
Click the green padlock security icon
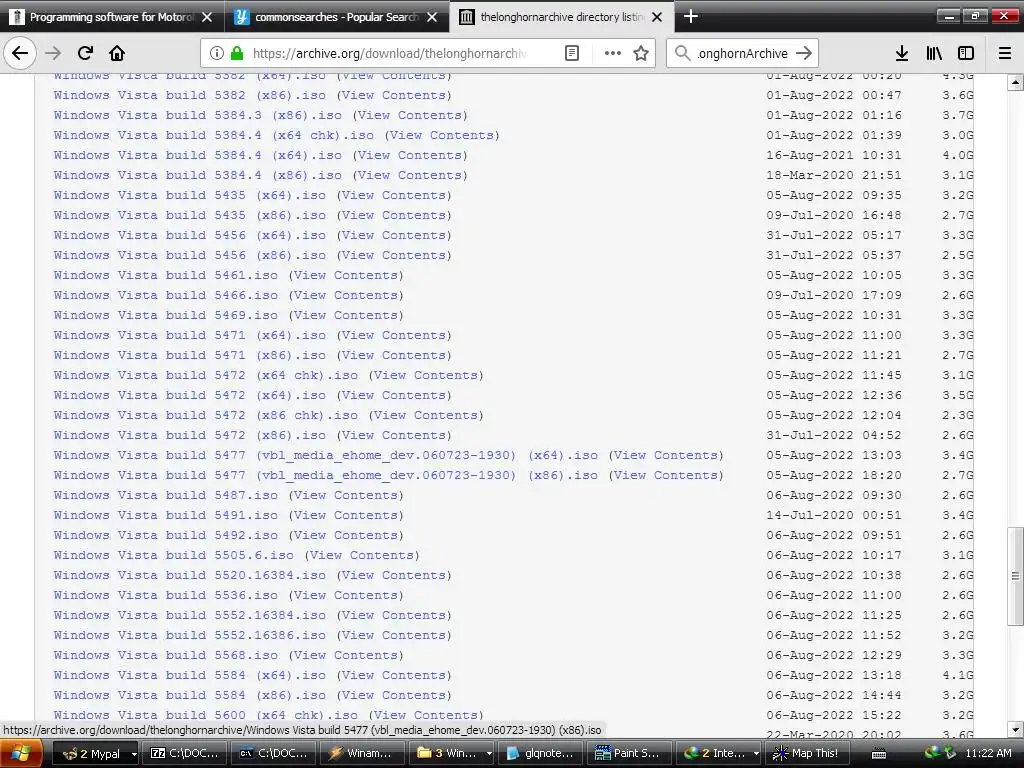pos(237,53)
